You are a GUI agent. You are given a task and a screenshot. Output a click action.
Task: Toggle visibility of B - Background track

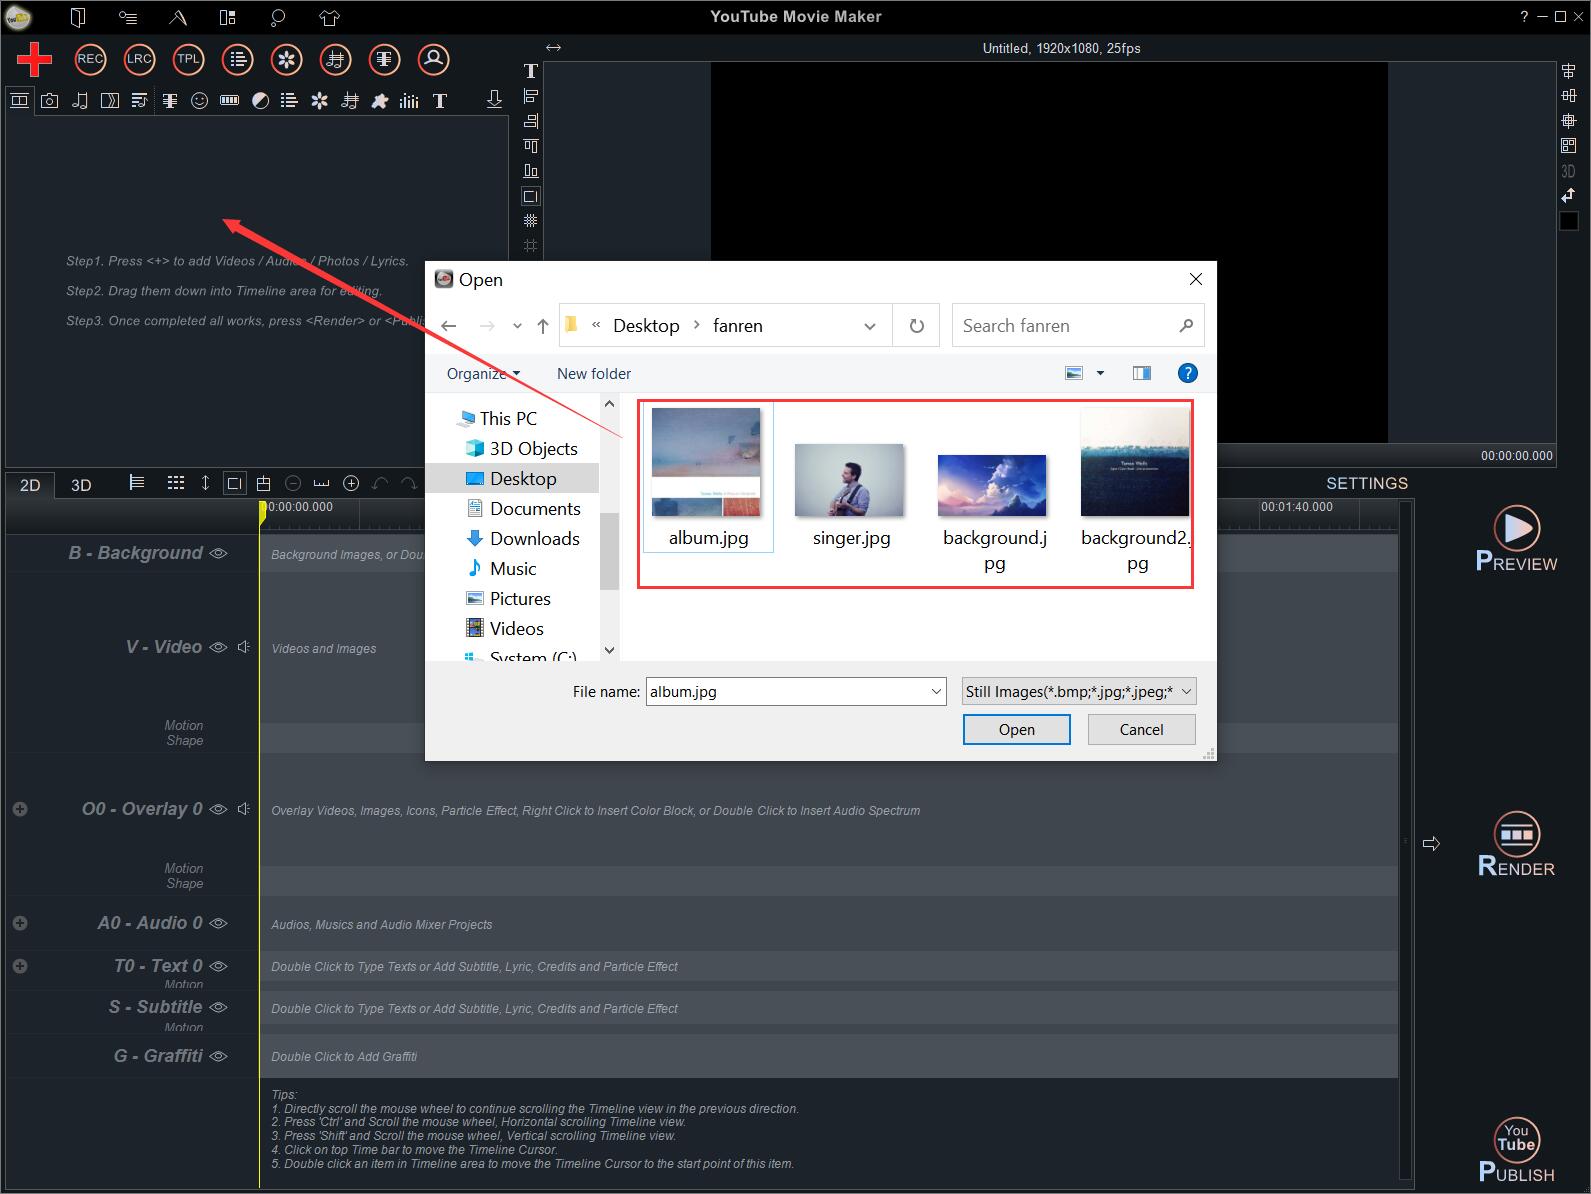tap(218, 553)
